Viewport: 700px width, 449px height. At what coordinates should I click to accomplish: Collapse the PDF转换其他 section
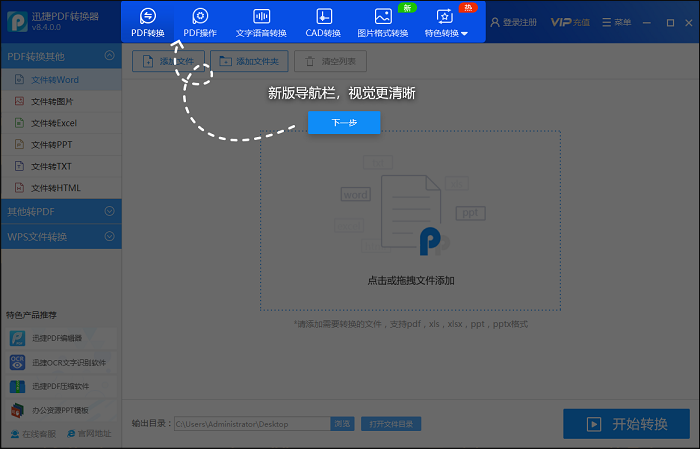pyautogui.click(x=109, y=56)
